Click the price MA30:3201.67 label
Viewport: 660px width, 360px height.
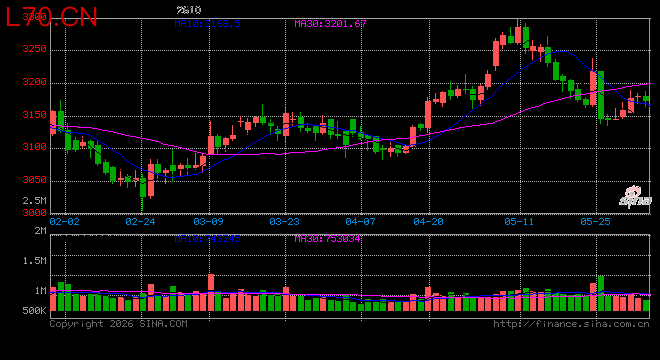[330, 24]
